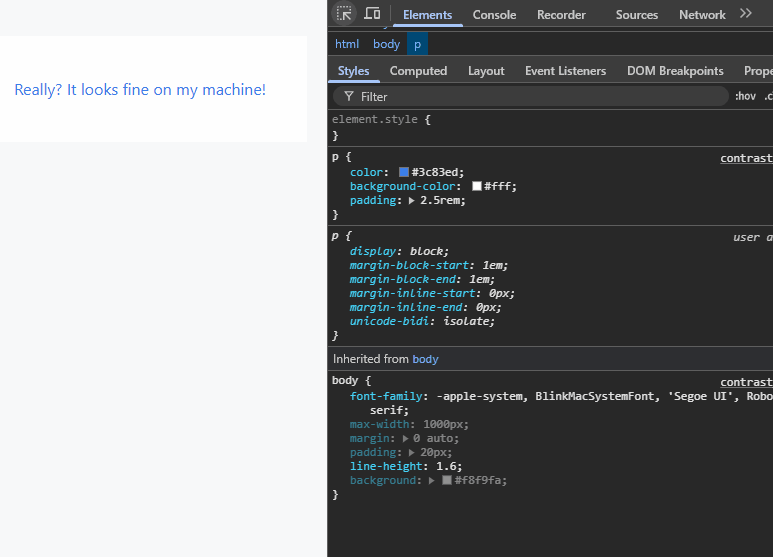Click the element.style selector text

(375, 119)
